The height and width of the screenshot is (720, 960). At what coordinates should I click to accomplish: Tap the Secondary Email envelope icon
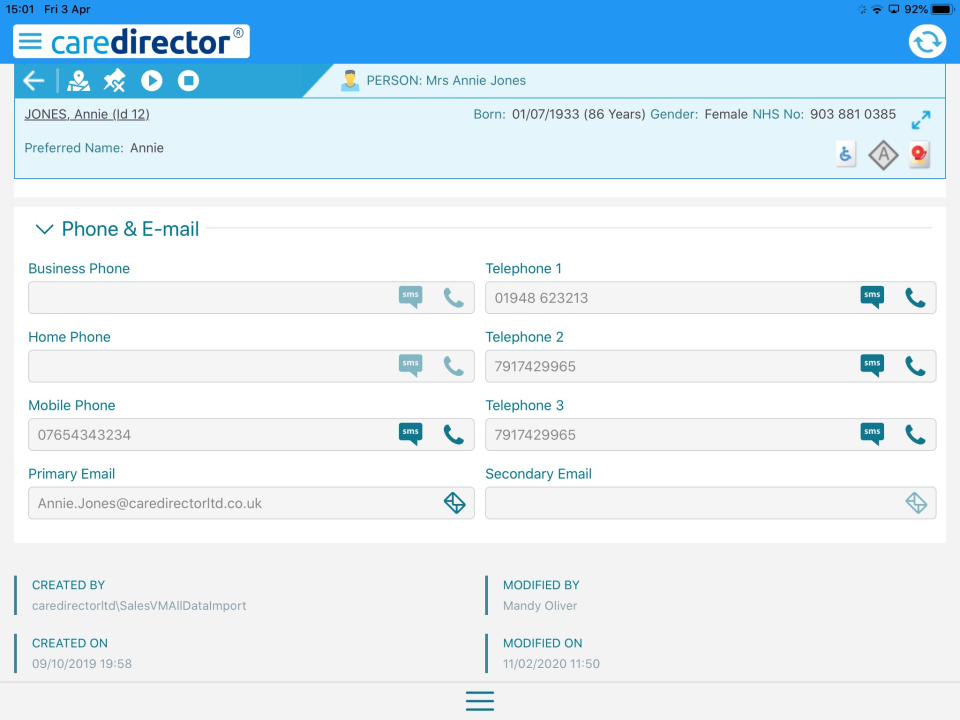pos(916,503)
